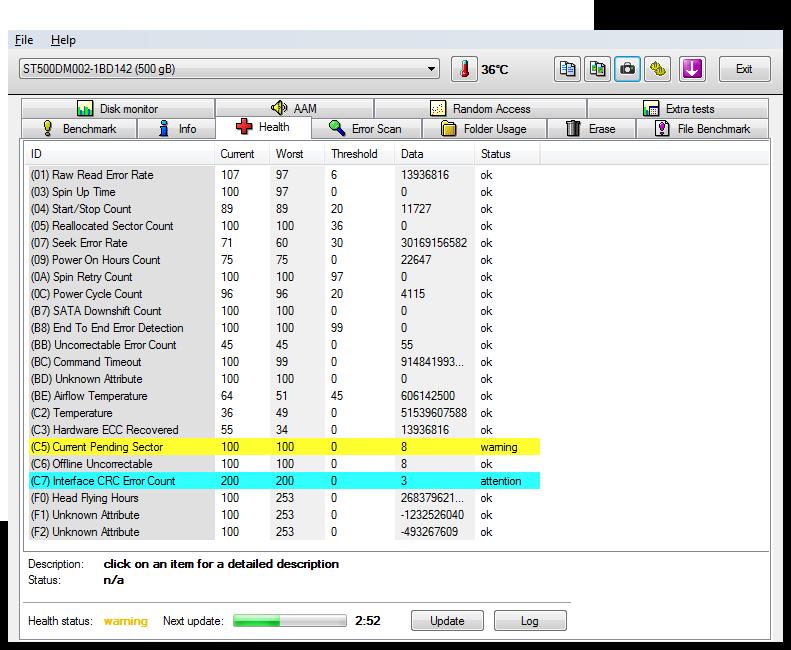Switch to the Benchmark tab
The height and width of the screenshot is (650, 791).
point(79,129)
